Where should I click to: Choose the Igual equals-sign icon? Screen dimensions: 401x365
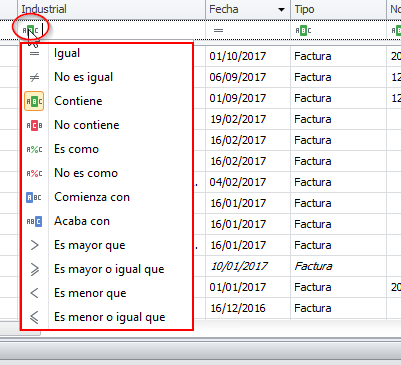coord(34,53)
